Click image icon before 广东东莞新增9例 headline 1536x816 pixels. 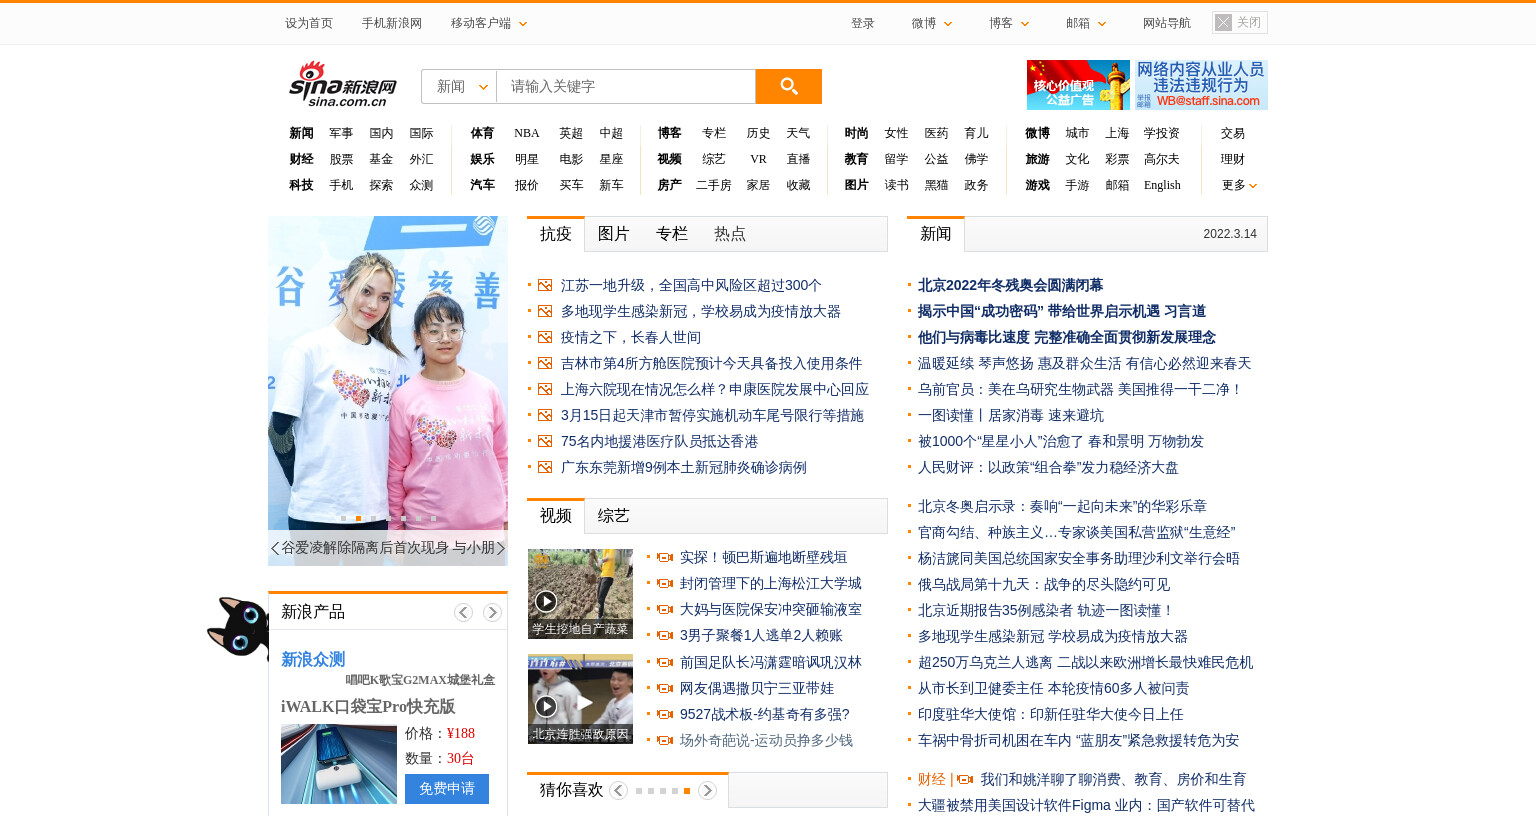coord(545,467)
